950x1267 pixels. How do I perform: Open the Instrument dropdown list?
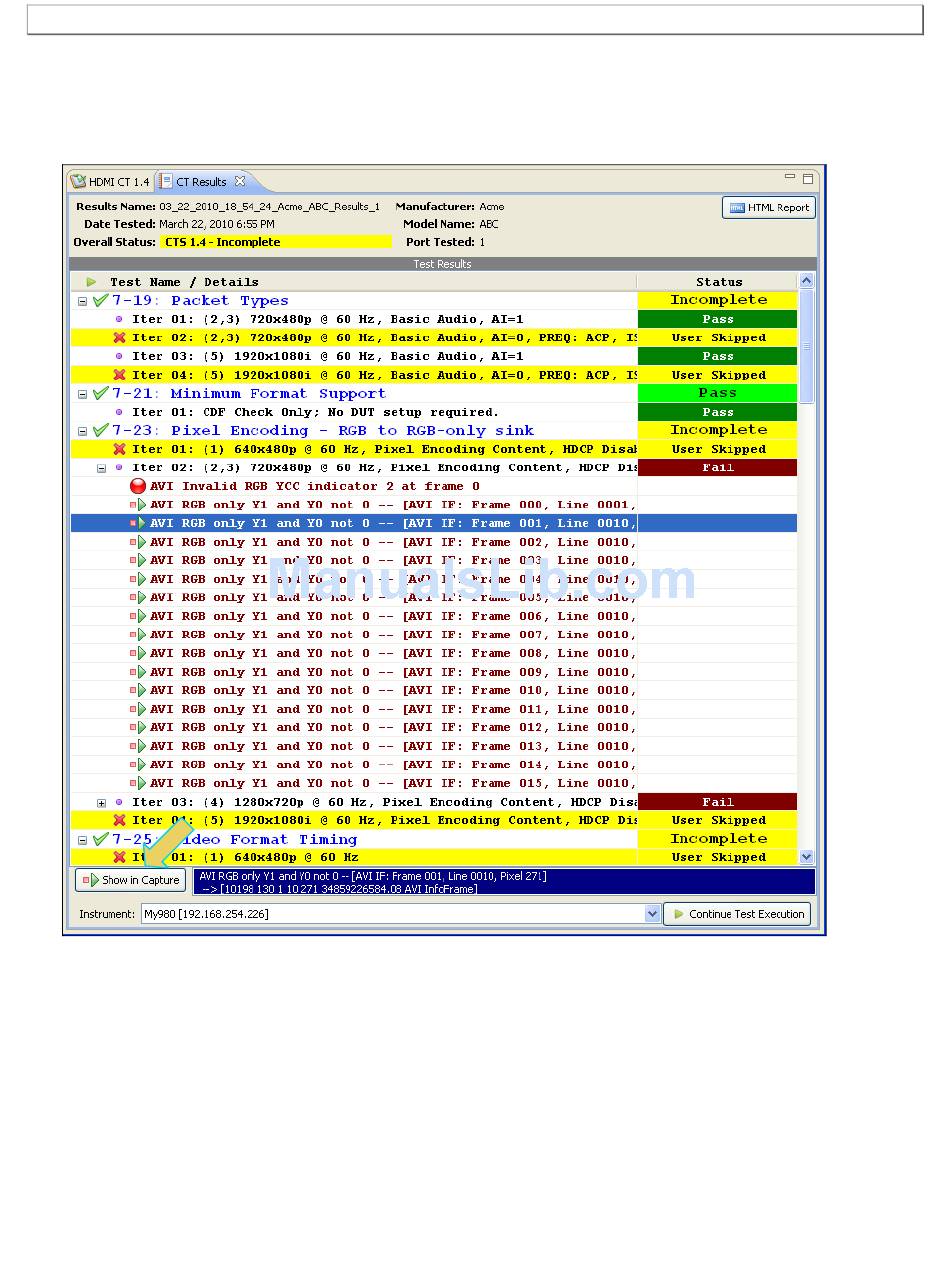(x=652, y=914)
